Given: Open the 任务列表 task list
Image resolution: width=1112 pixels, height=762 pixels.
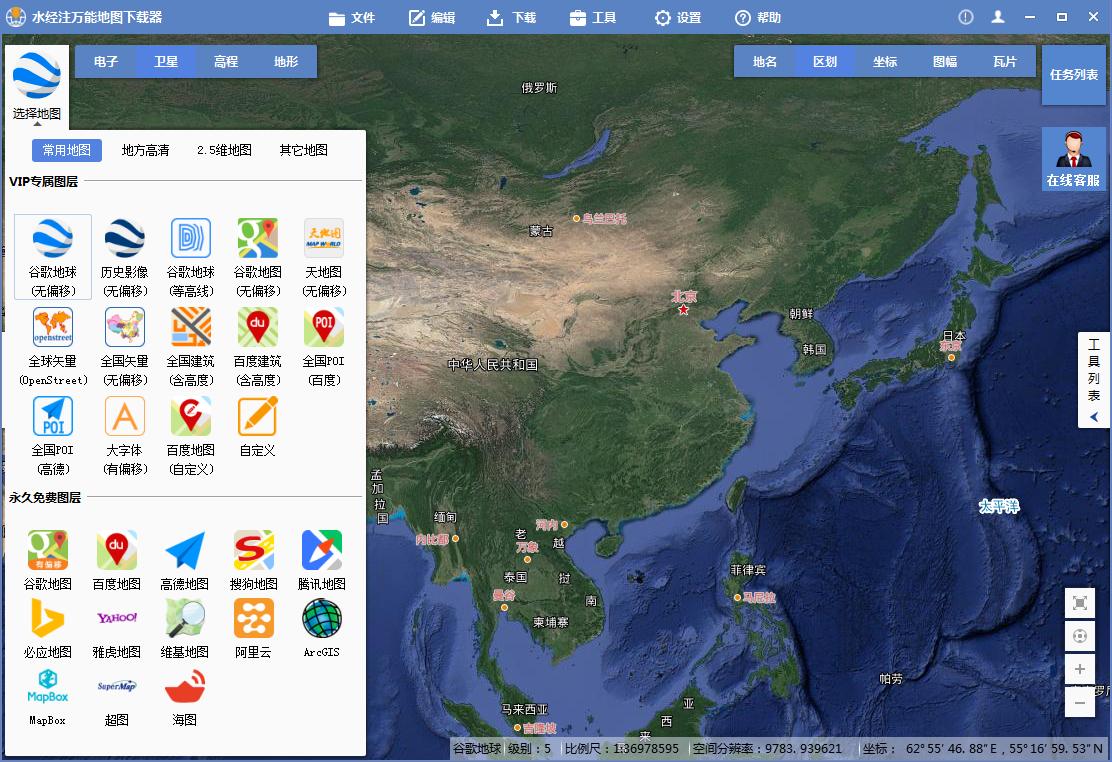Looking at the screenshot, I should click(1073, 74).
